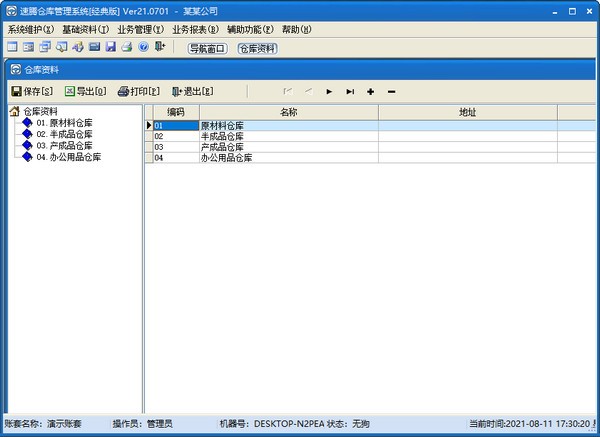Add new record with plus icon
The width and height of the screenshot is (600, 437).
point(371,92)
